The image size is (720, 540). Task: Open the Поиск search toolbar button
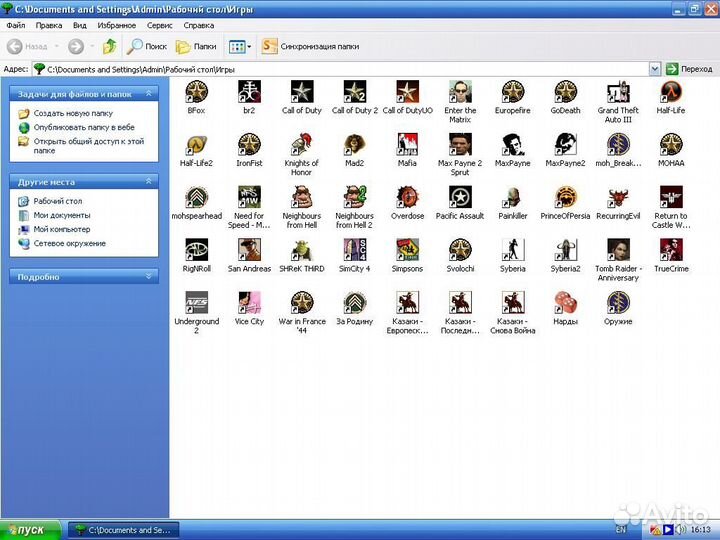click(x=146, y=46)
